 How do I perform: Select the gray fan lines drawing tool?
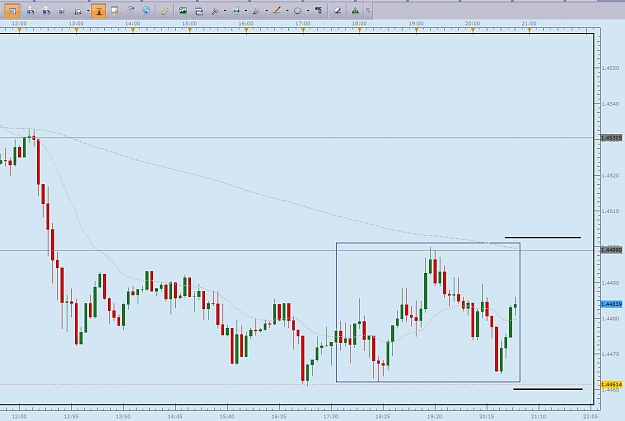pos(256,11)
